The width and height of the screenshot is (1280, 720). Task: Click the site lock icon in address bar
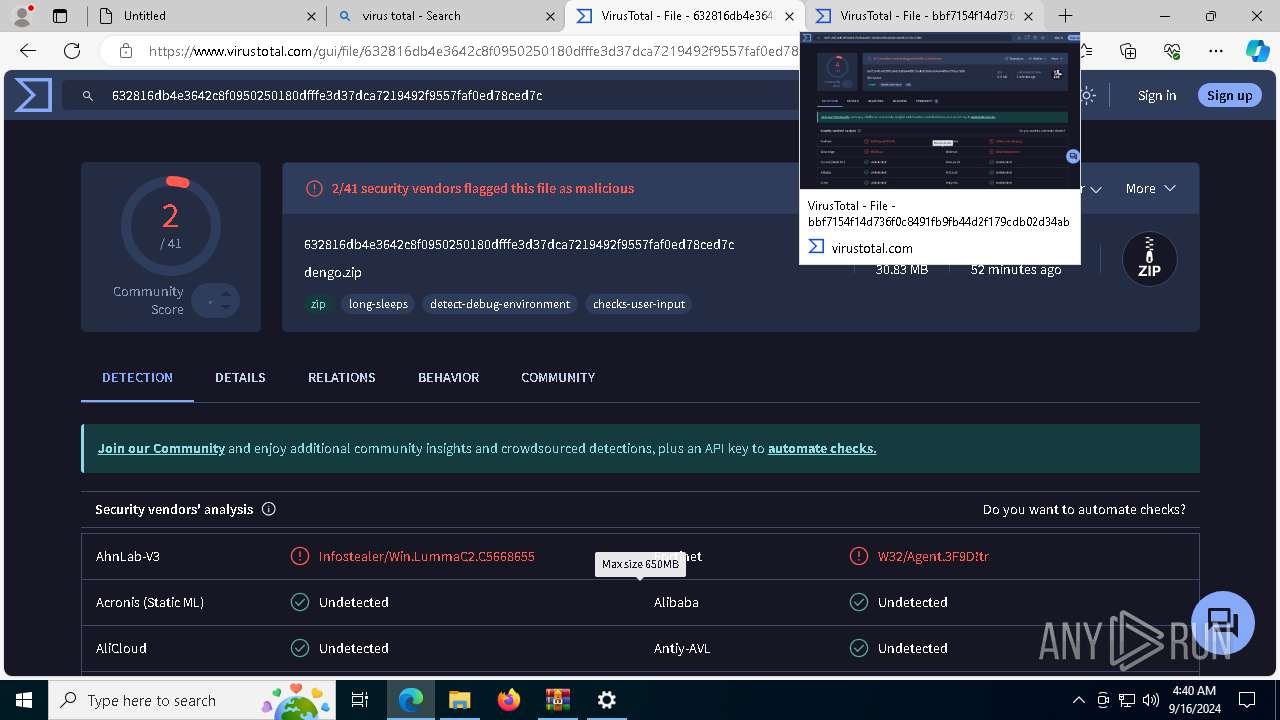point(126,51)
